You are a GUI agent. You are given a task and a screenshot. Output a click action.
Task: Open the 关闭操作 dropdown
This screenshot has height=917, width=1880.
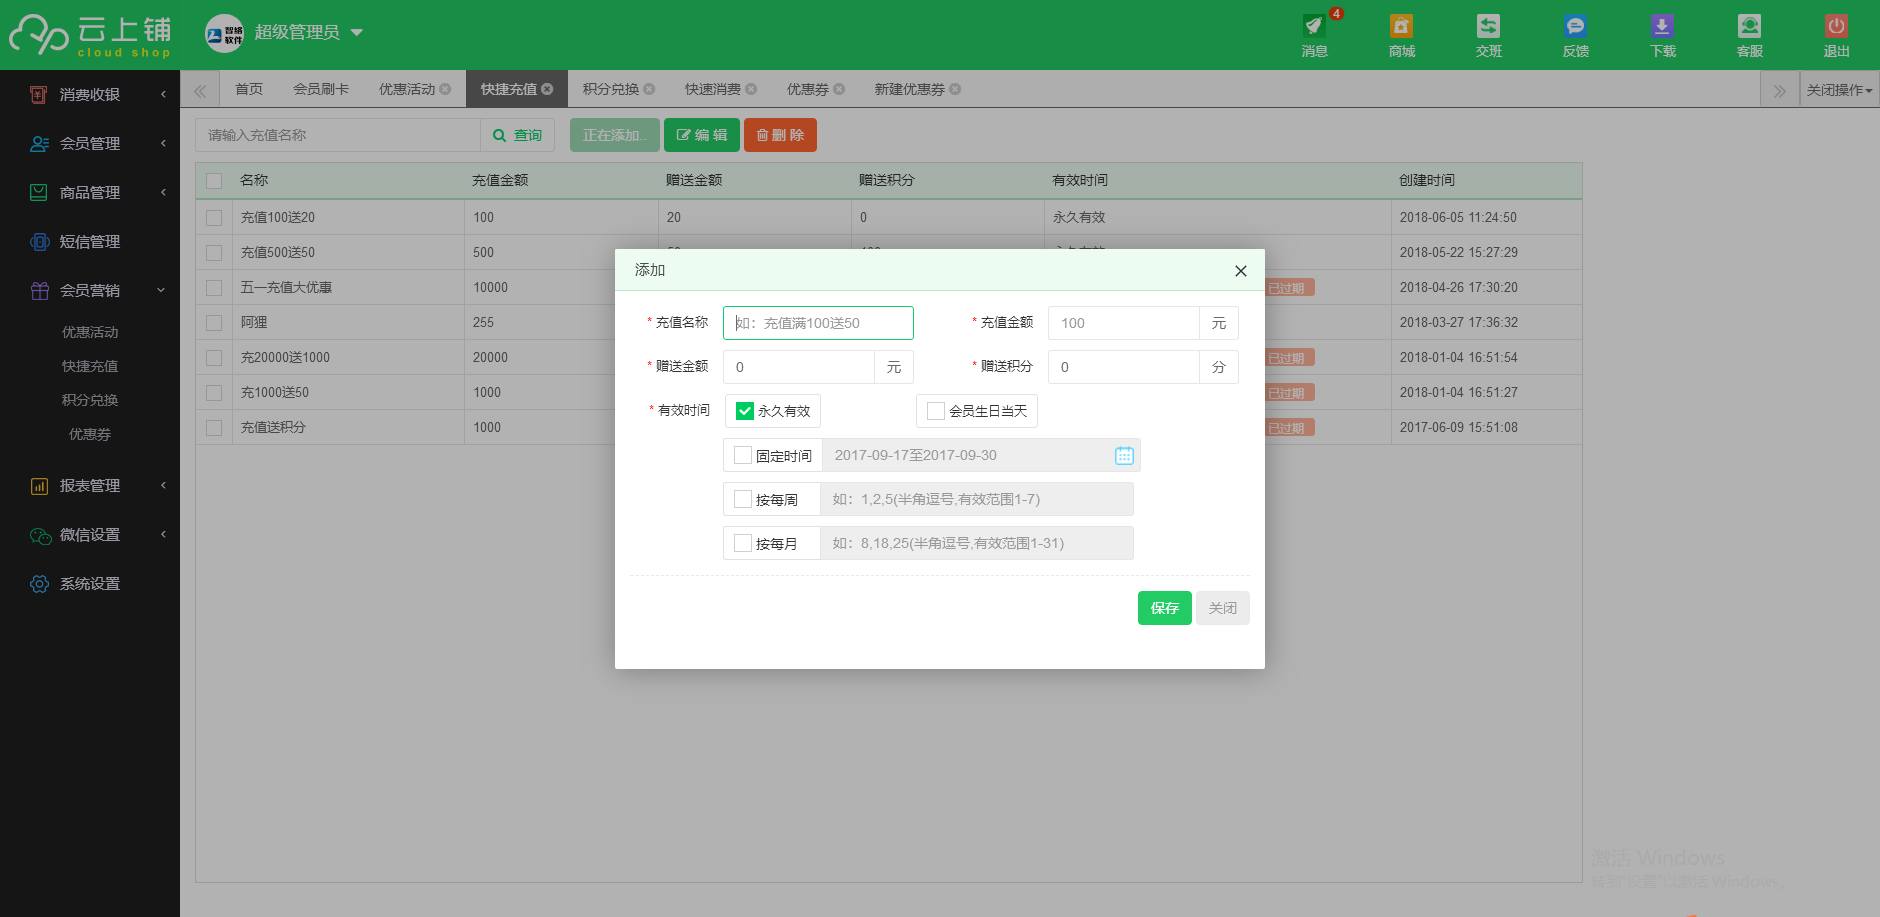pyautogui.click(x=1839, y=90)
